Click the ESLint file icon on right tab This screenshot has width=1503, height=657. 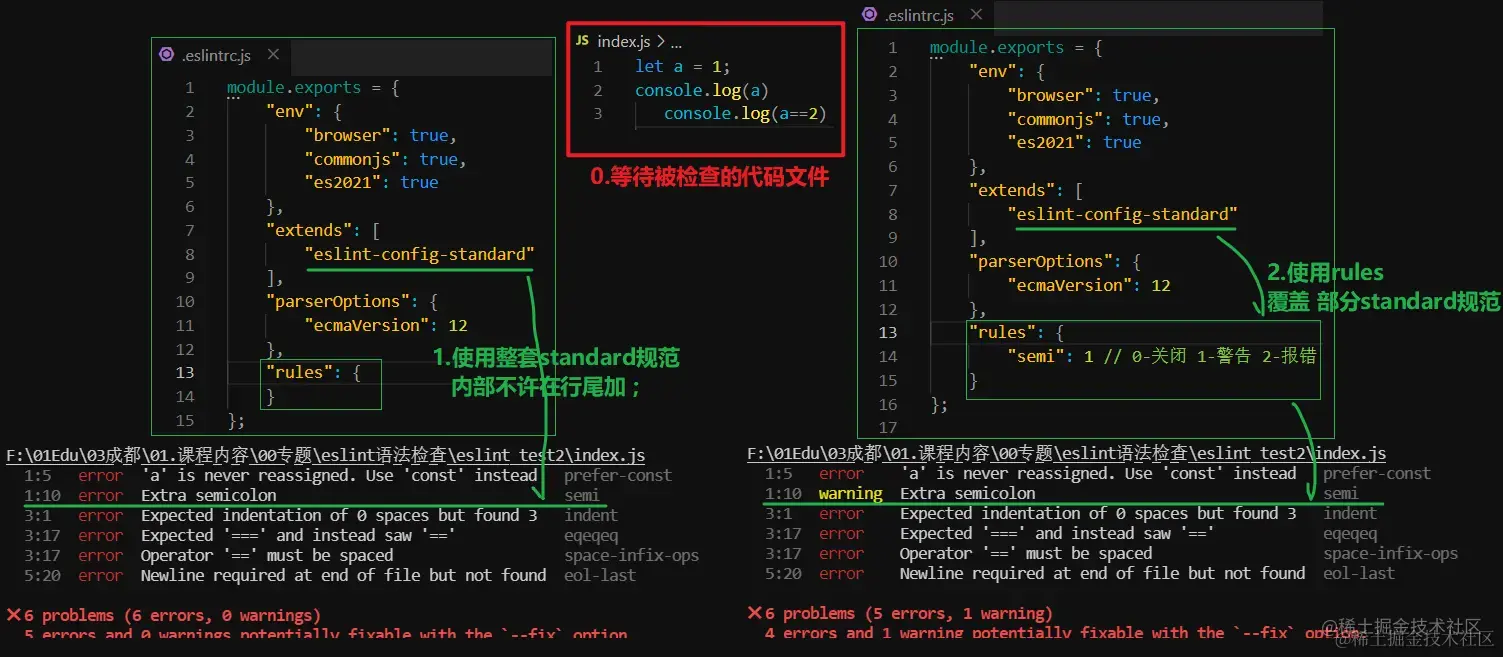pos(870,15)
